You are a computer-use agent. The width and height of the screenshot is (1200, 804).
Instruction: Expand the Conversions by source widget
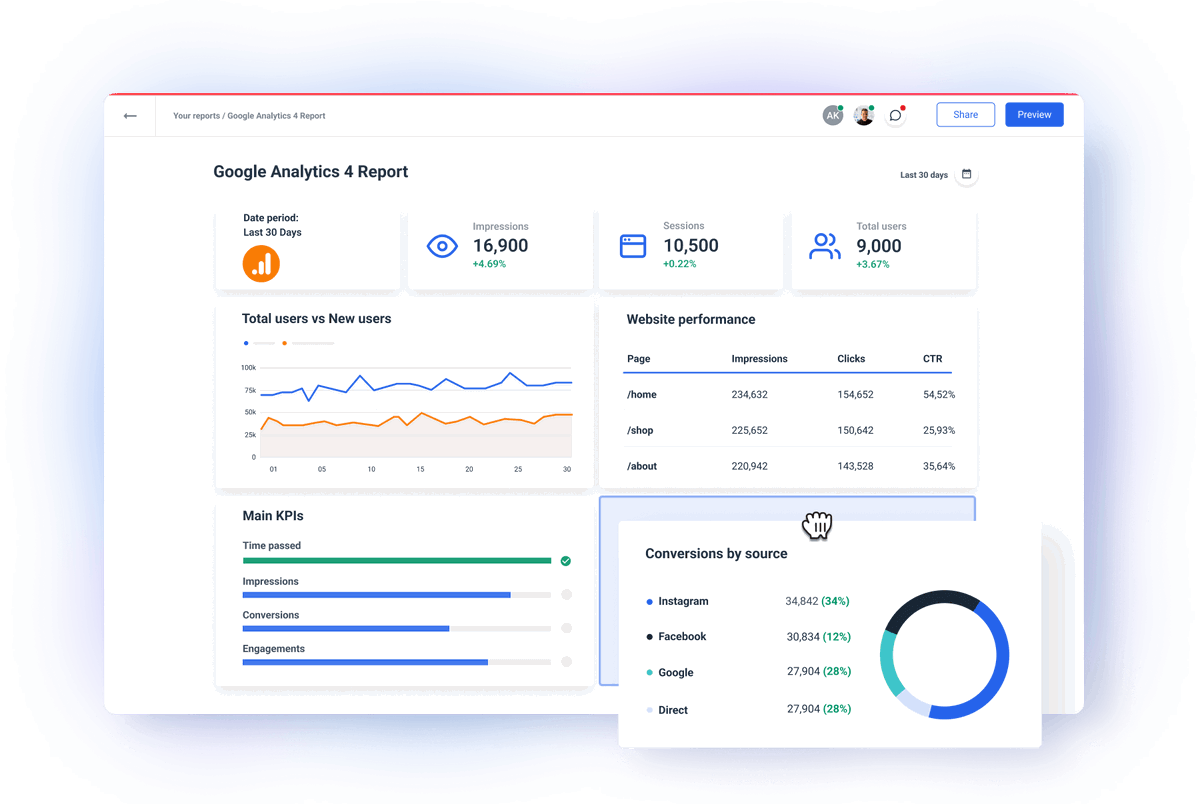coord(818,524)
